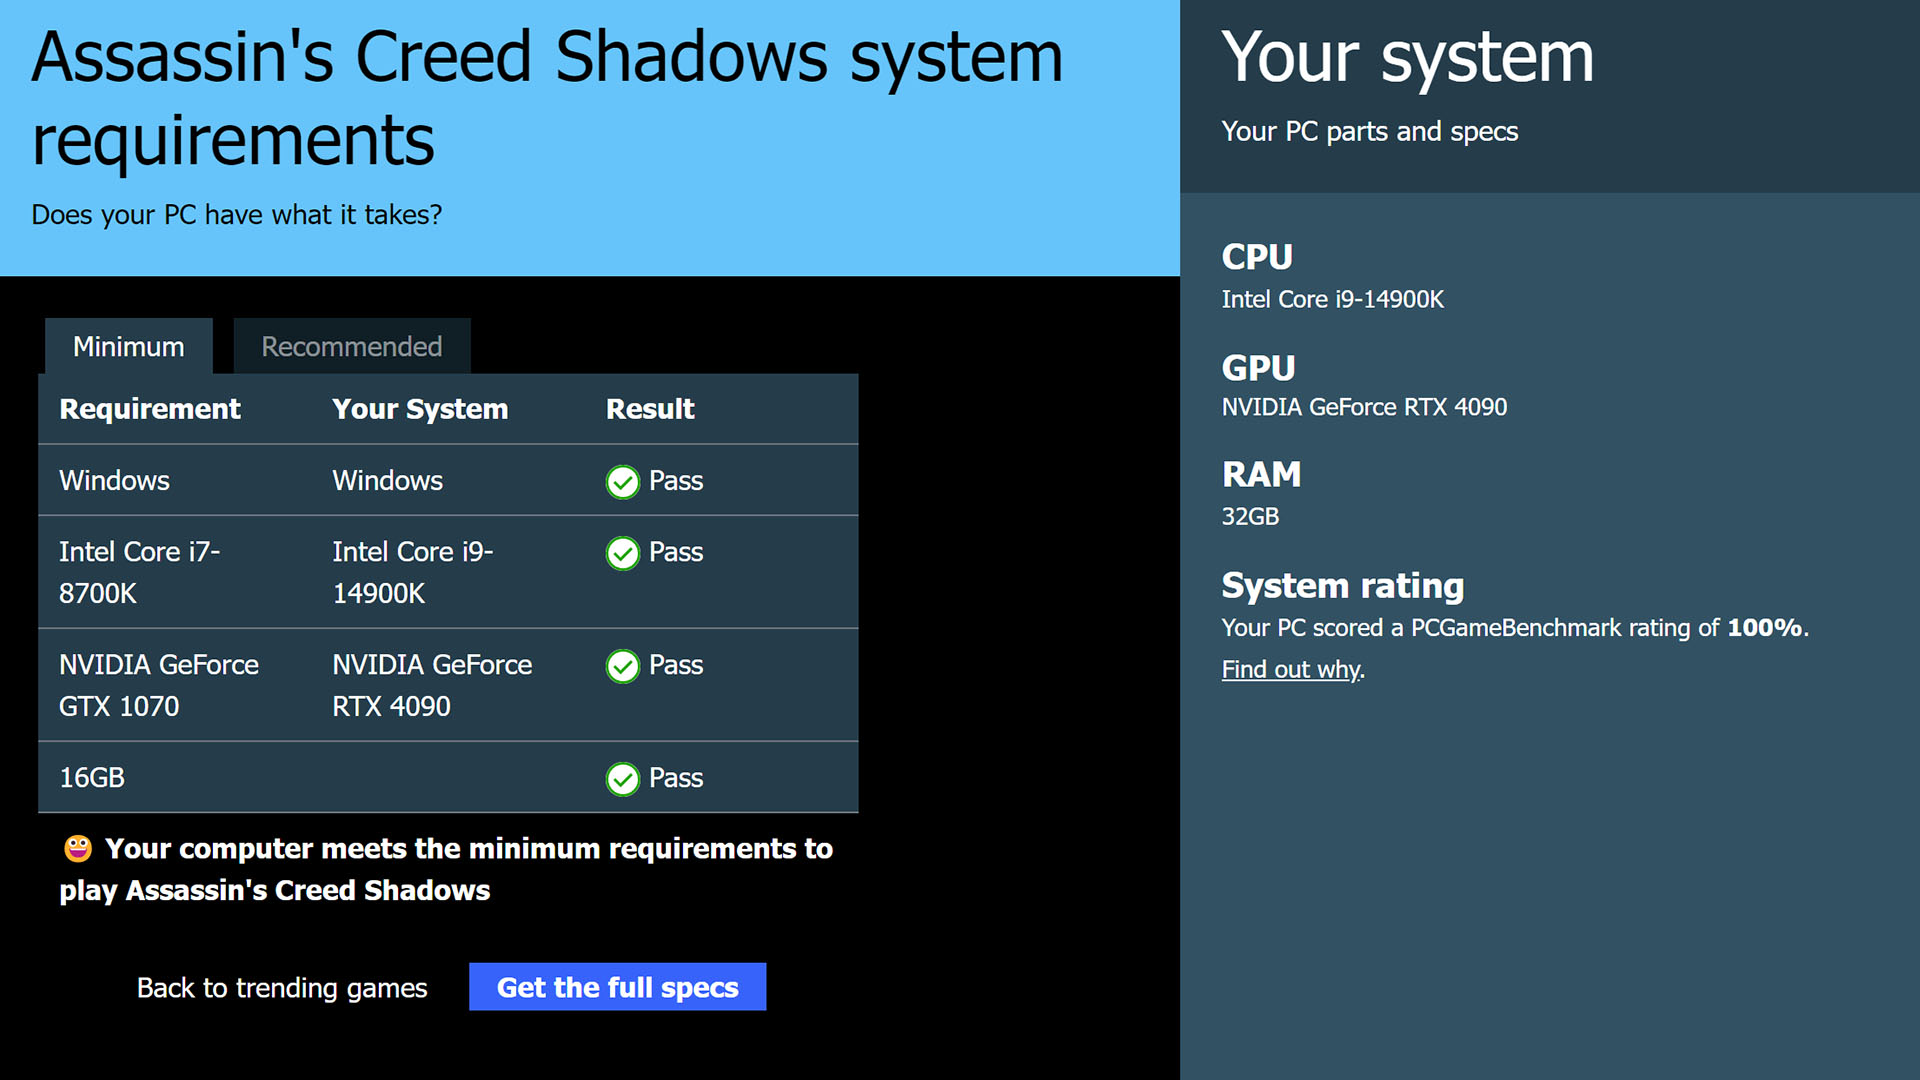Click the System rating heading

pos(1343,585)
